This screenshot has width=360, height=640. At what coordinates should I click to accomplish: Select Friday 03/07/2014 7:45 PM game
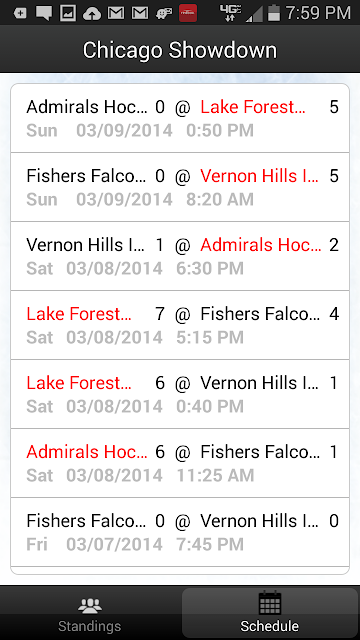[180, 532]
